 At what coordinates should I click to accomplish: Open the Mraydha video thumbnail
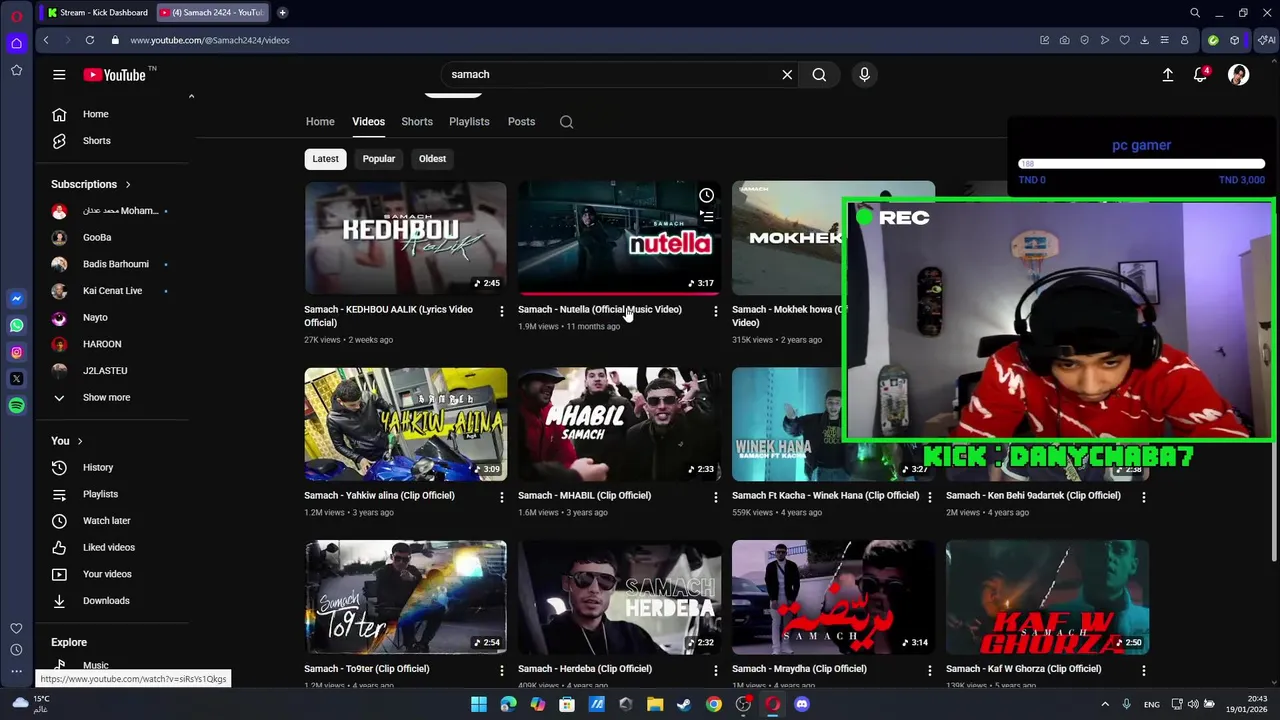pos(833,597)
